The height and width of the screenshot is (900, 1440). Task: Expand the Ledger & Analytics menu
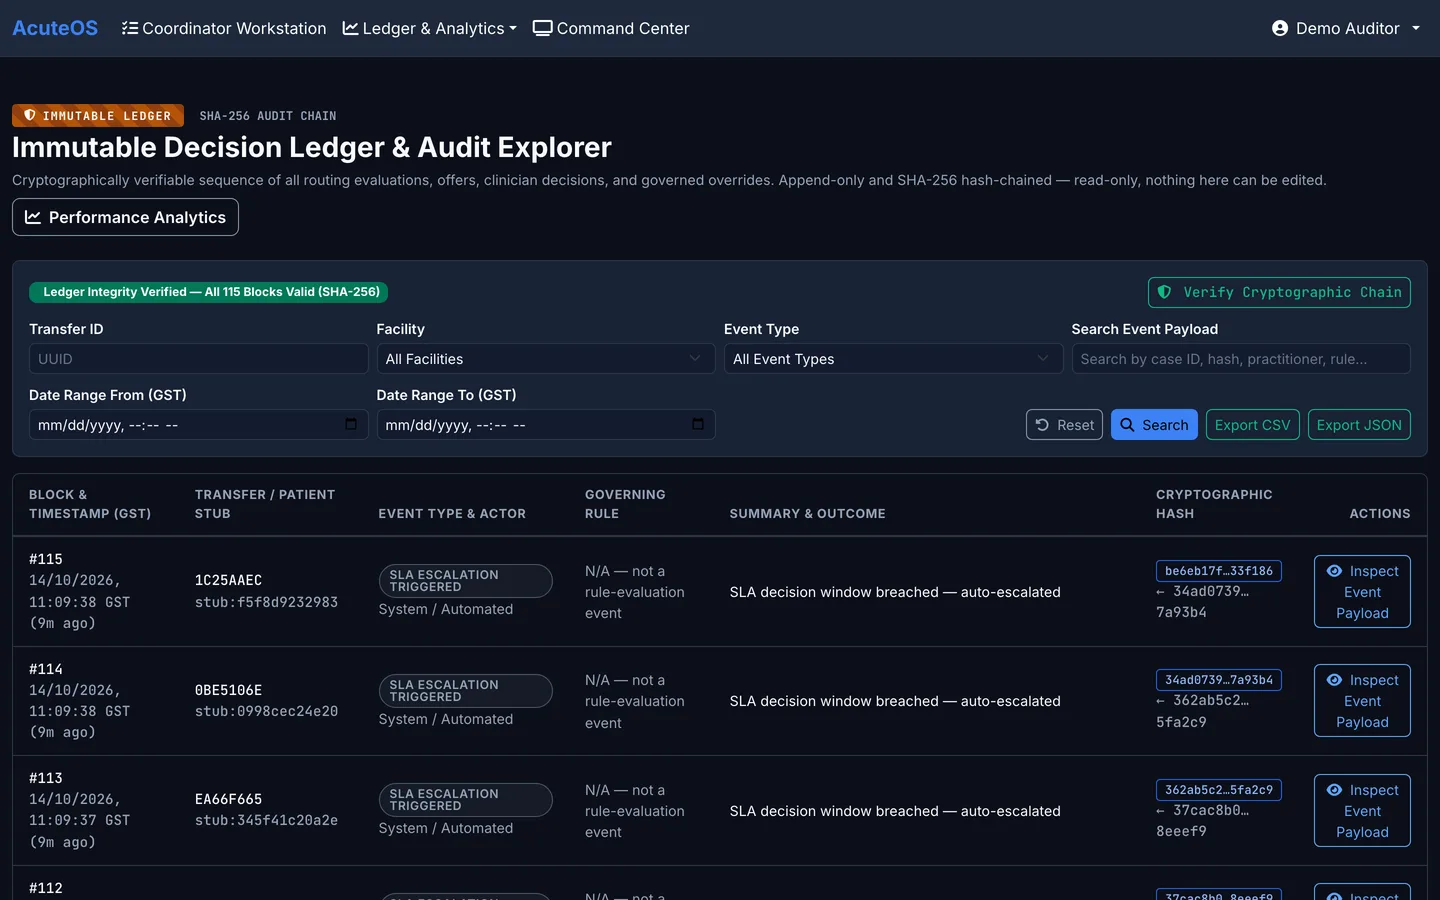[430, 28]
